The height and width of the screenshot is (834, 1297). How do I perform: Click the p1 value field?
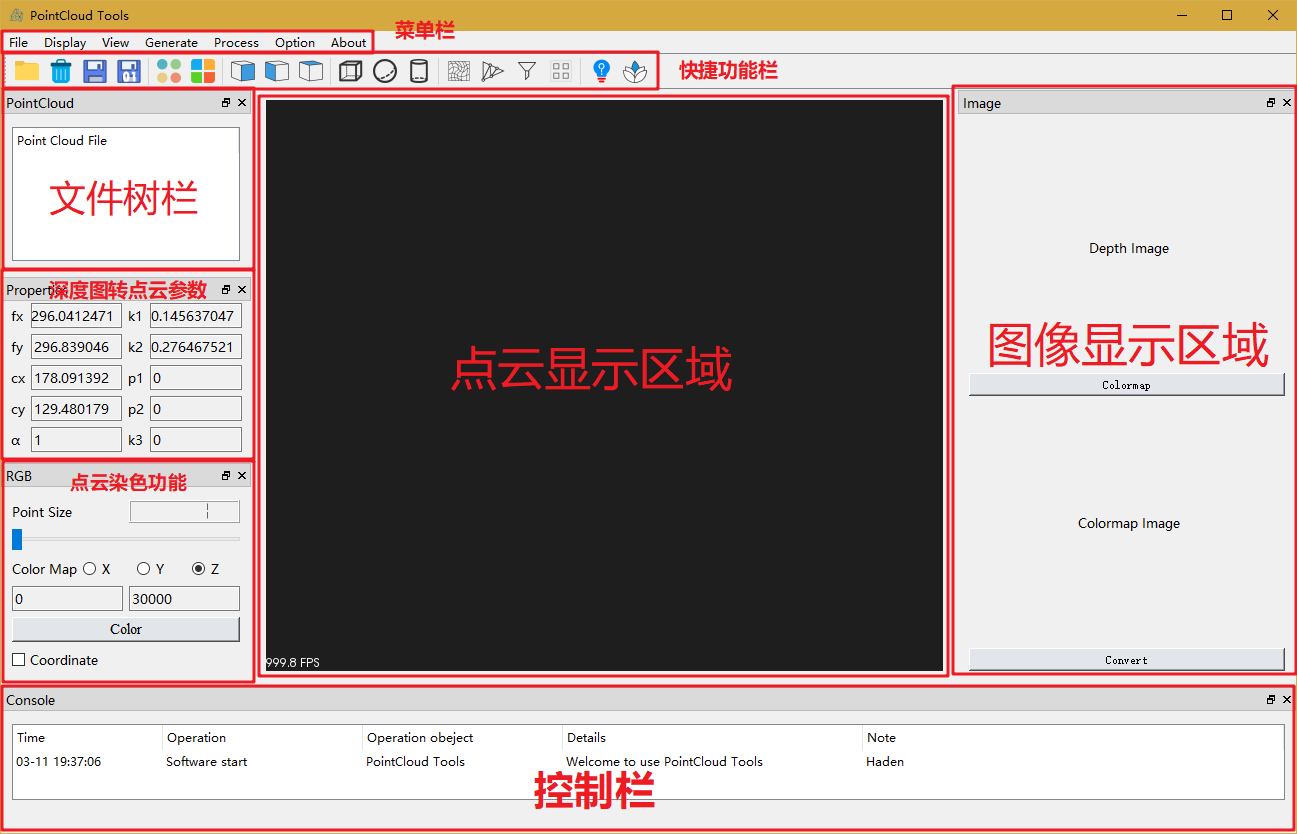coord(196,378)
